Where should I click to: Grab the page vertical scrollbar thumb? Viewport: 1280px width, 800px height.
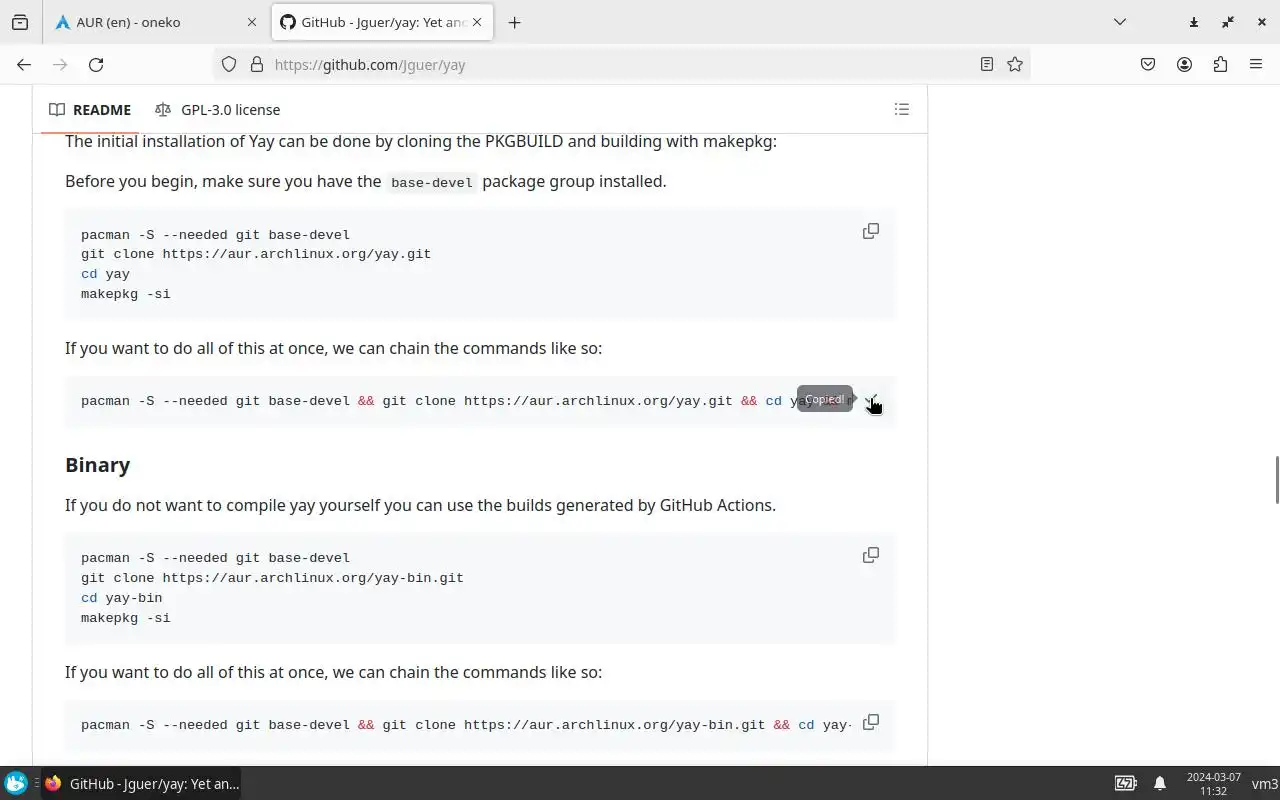(1276, 480)
